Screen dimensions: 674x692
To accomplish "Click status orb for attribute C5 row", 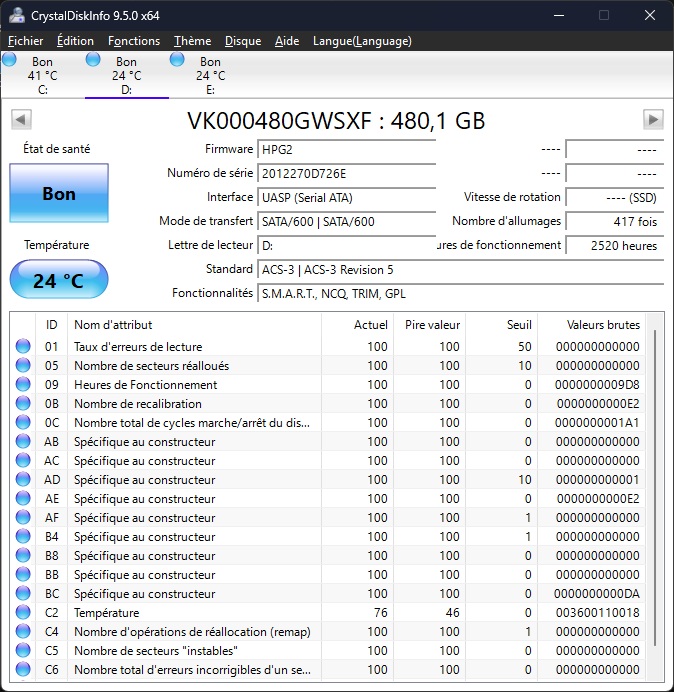I will pos(23,650).
